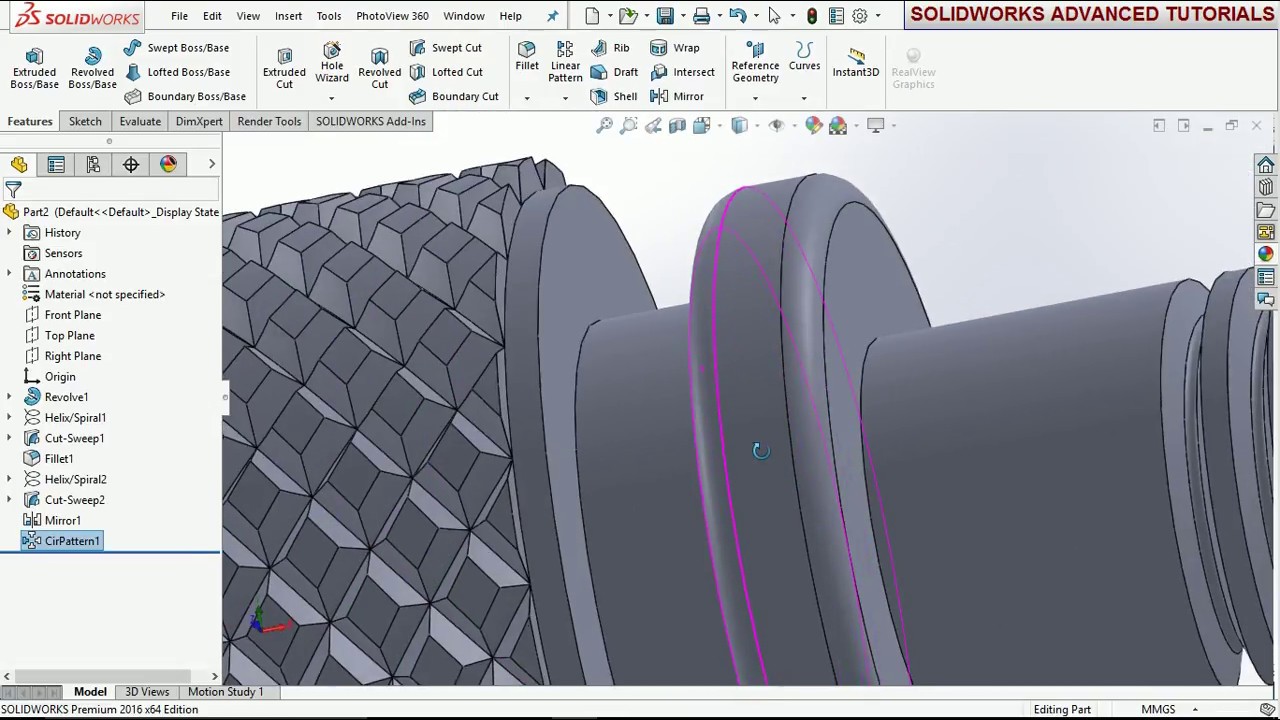Open the Insert menu

[288, 16]
